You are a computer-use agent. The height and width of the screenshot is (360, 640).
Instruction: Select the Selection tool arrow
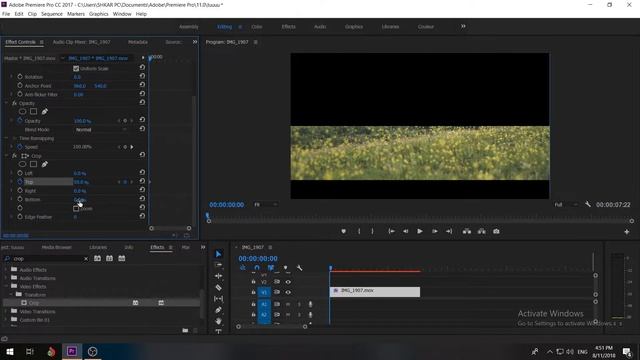click(x=218, y=254)
